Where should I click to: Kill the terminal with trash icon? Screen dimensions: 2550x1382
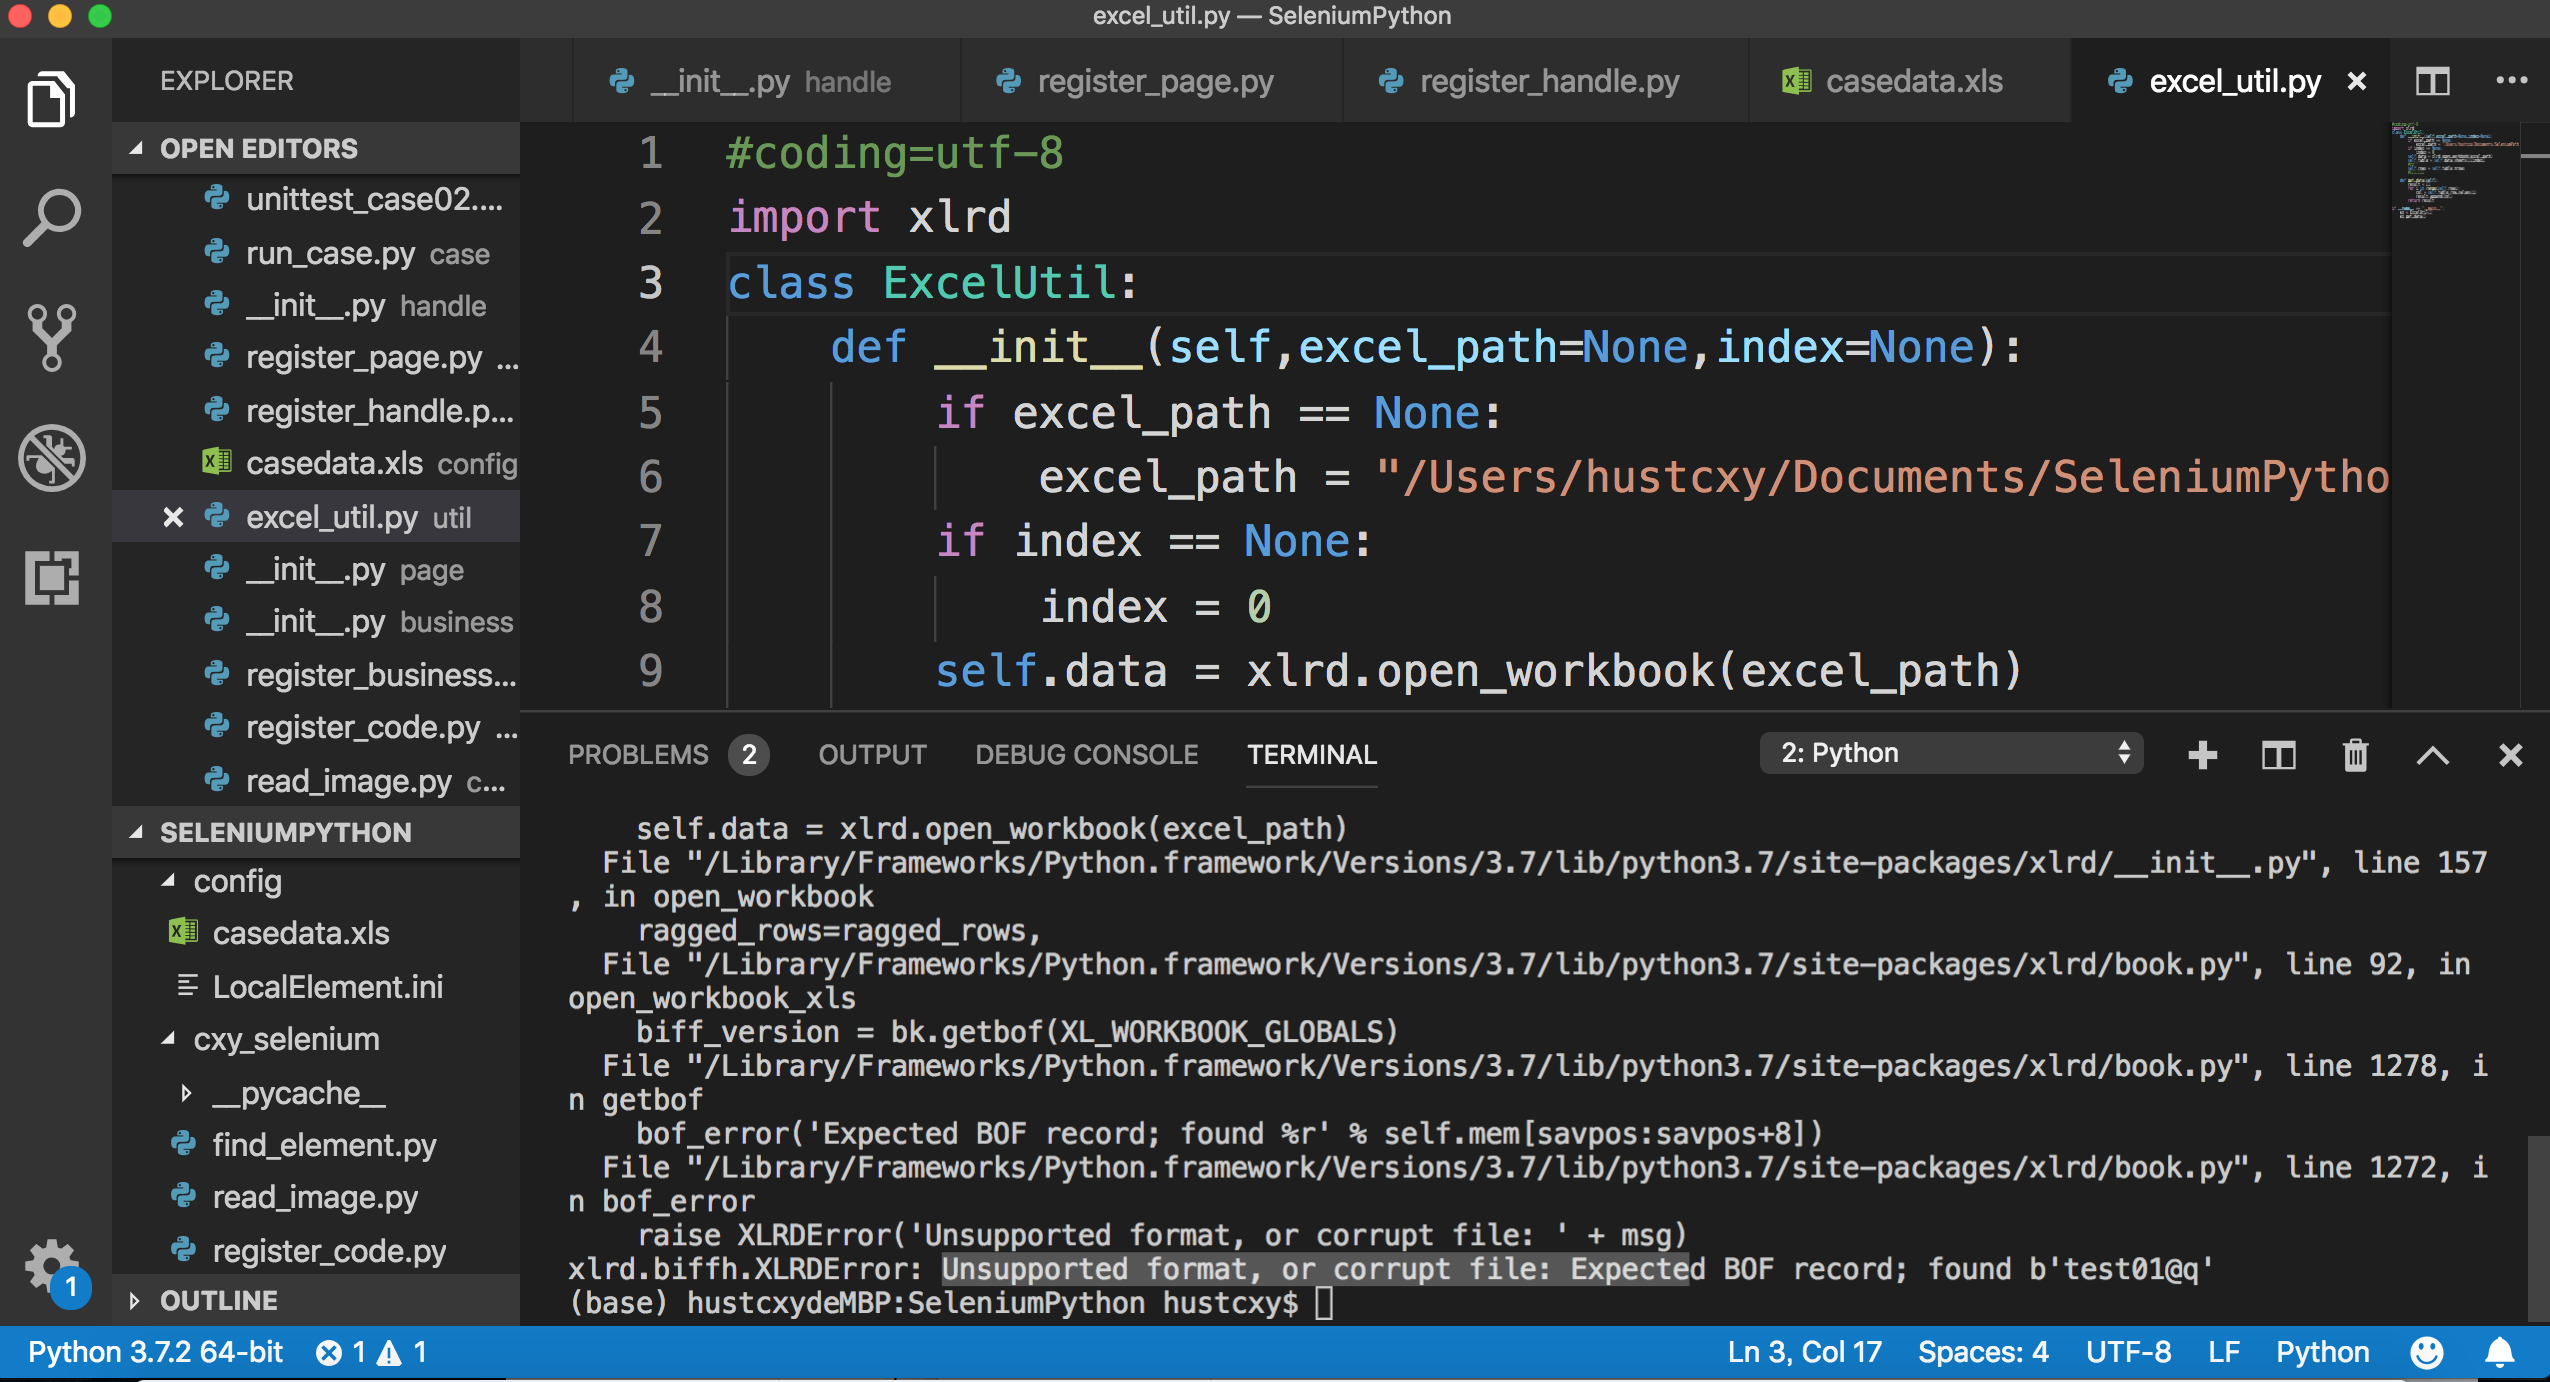[2356, 755]
